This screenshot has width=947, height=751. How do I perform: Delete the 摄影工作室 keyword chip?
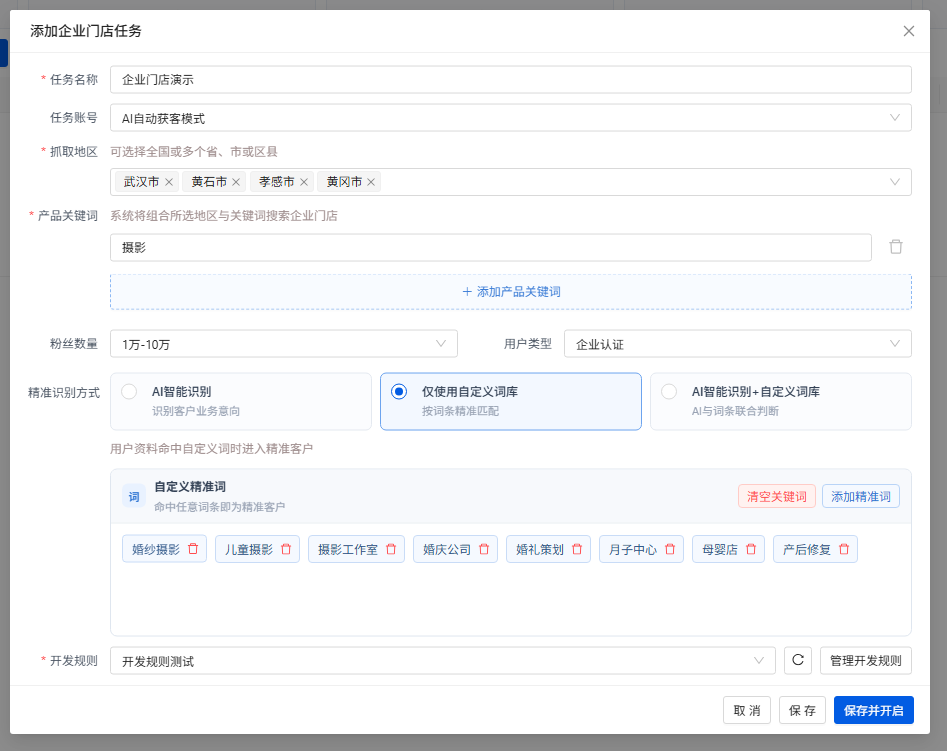(391, 549)
